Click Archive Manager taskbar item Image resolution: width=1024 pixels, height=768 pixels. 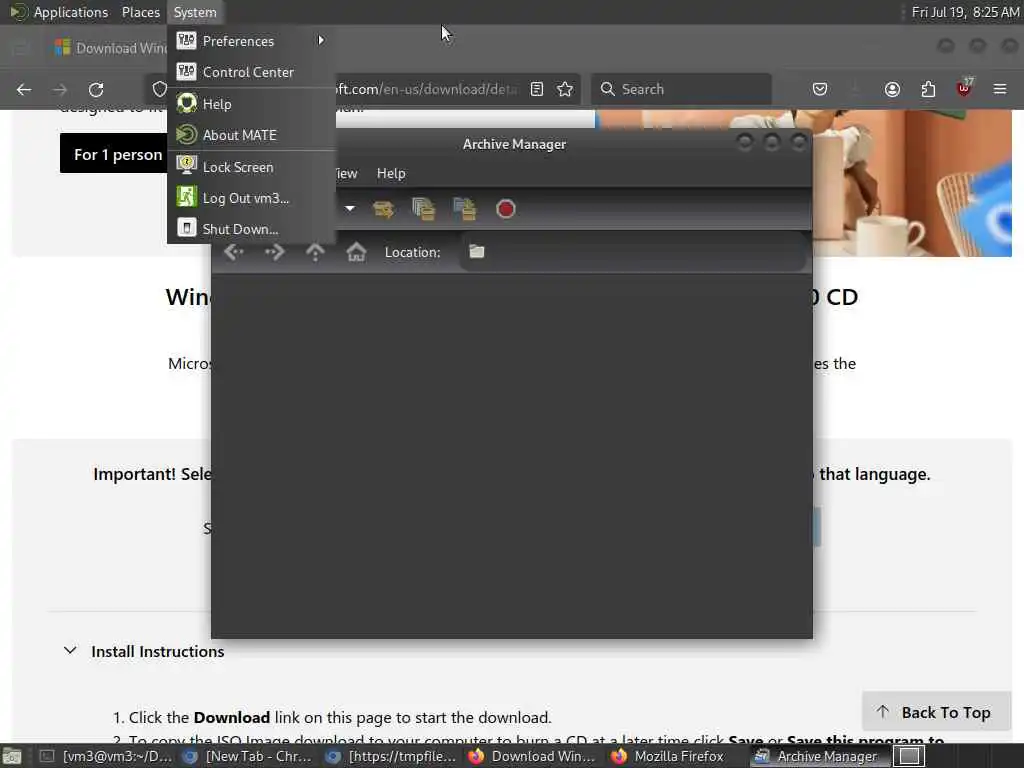816,756
